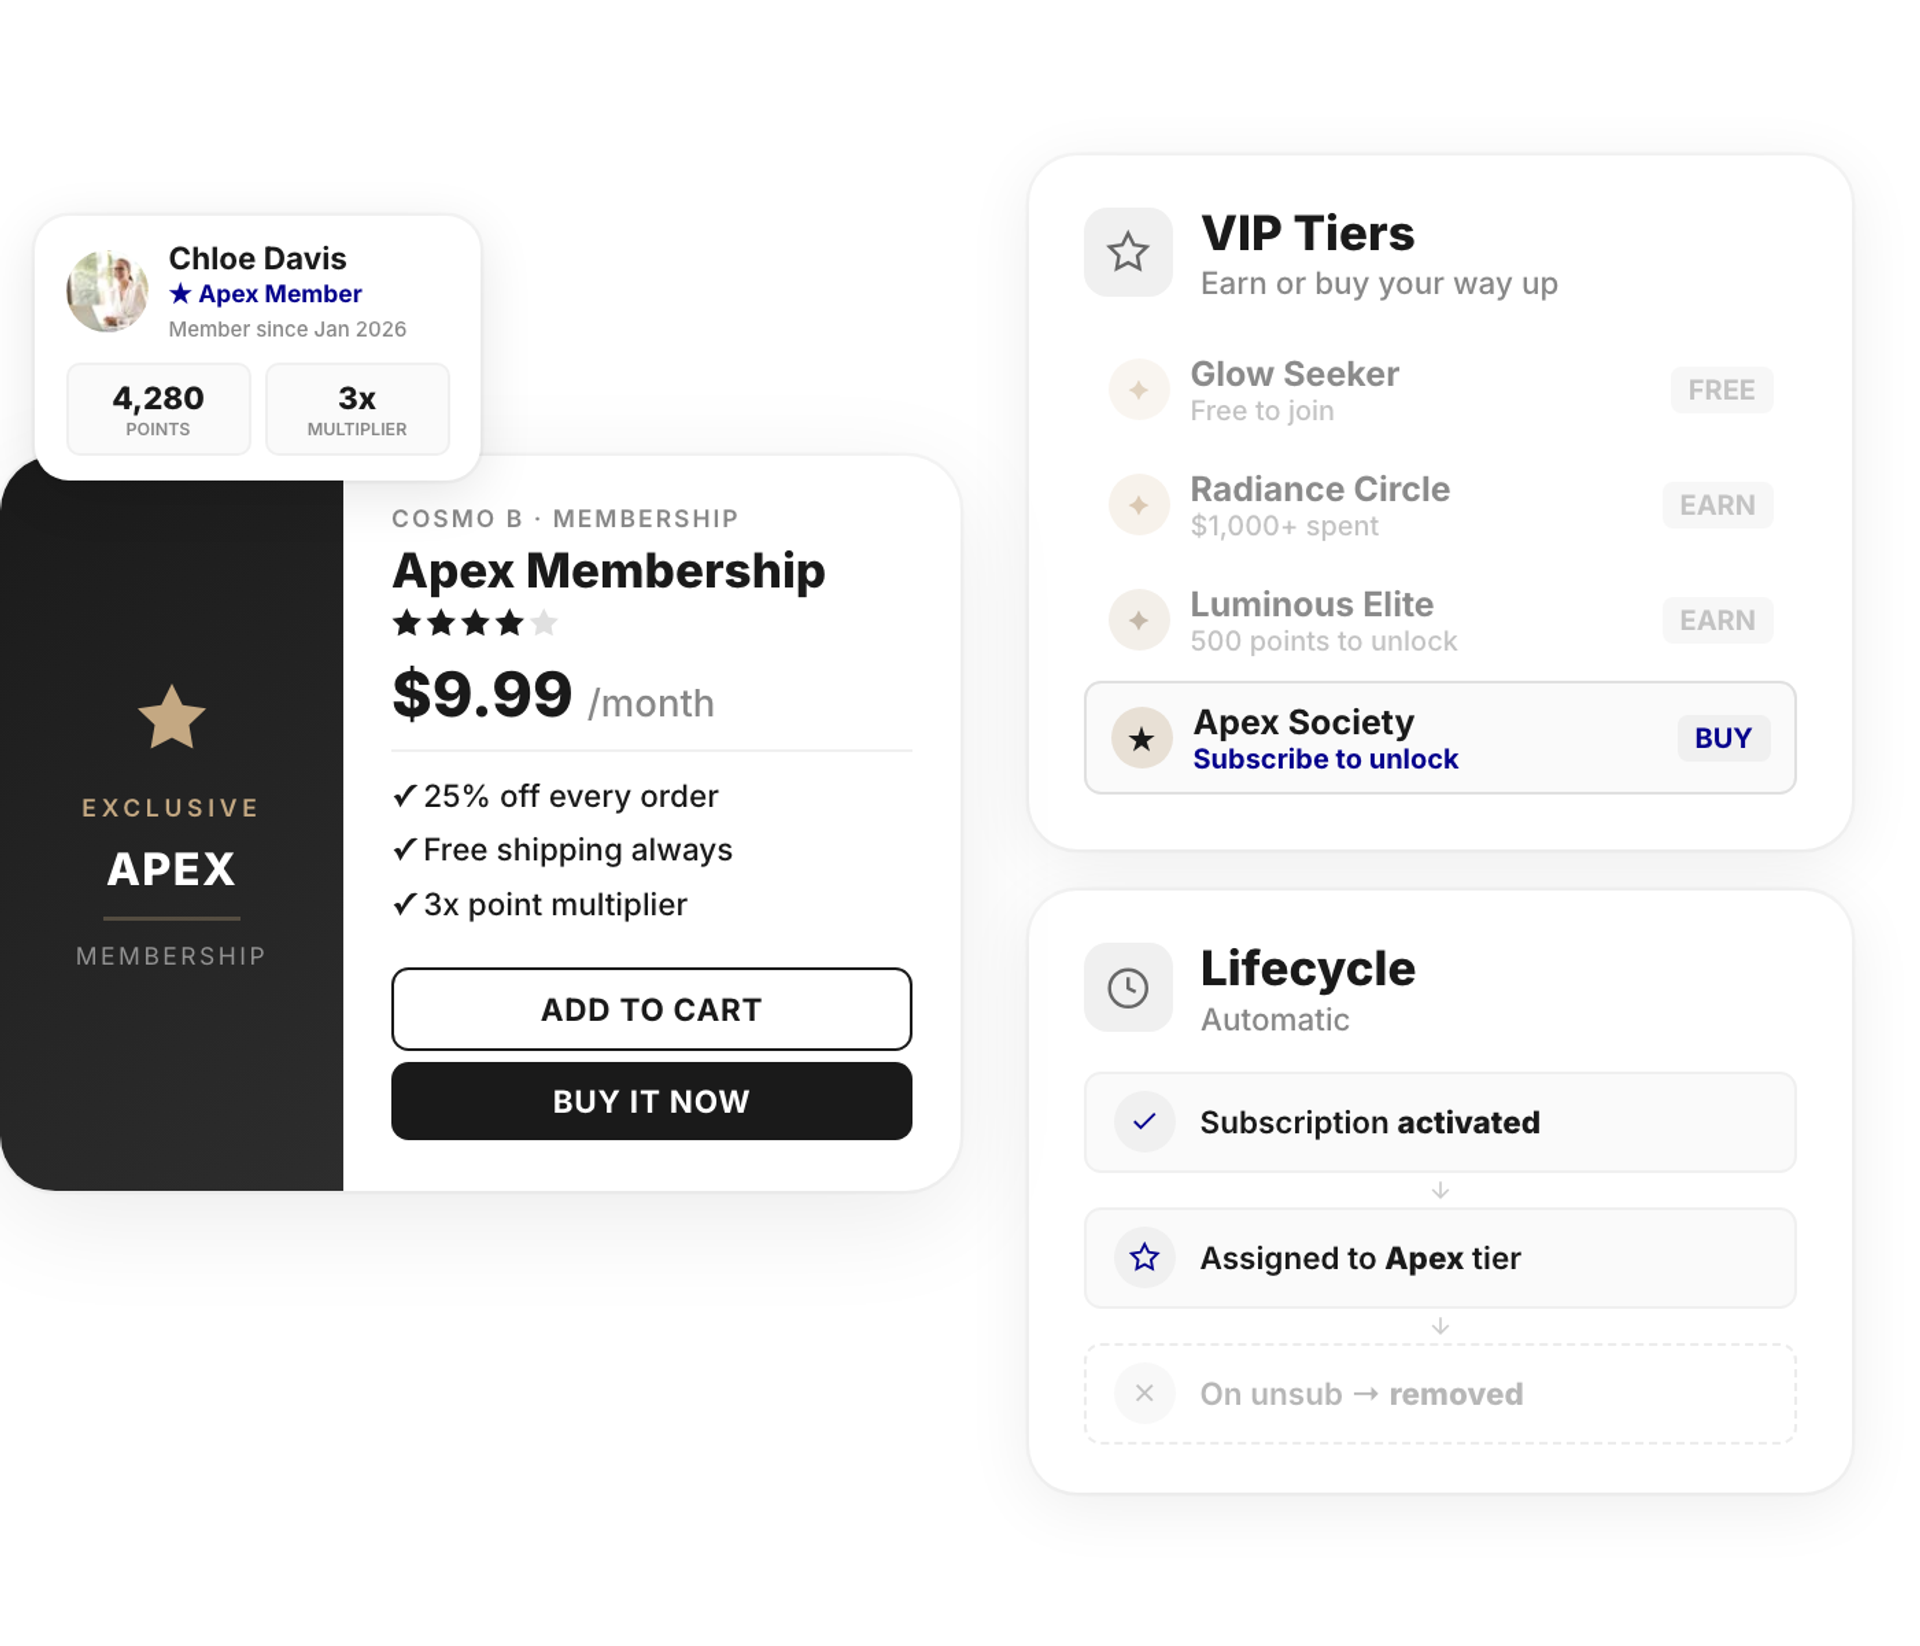1920x1646 pixels.
Task: Click ADD TO CART for Apex Membership
Action: pos(651,1010)
